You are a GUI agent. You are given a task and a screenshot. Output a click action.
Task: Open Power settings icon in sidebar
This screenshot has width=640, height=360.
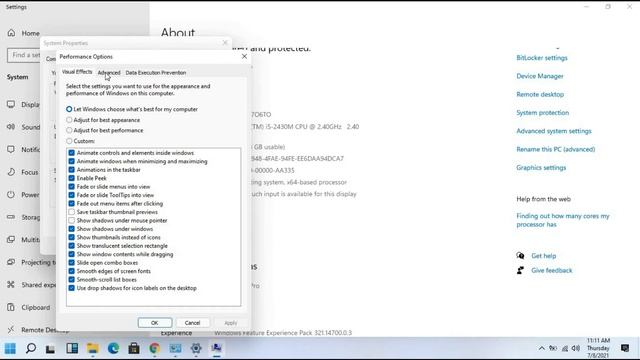11,195
